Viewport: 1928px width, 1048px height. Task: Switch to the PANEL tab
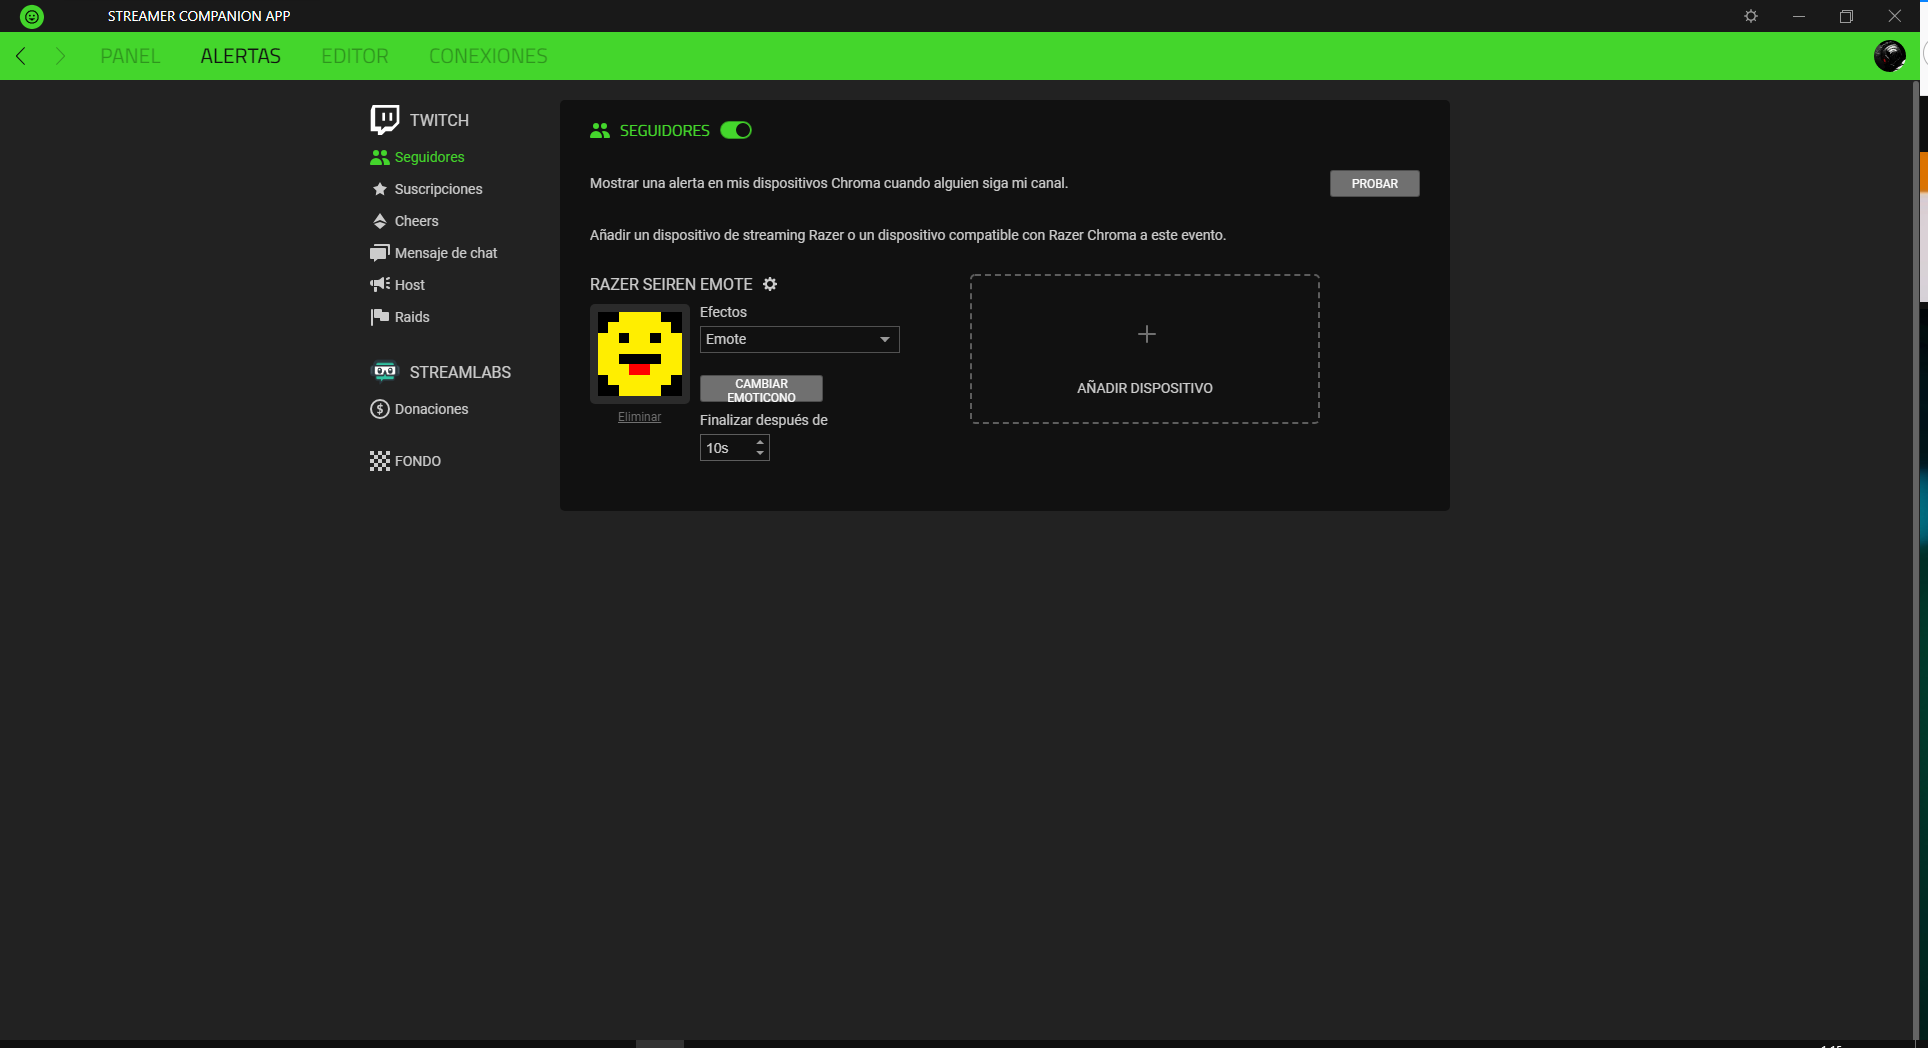point(130,56)
